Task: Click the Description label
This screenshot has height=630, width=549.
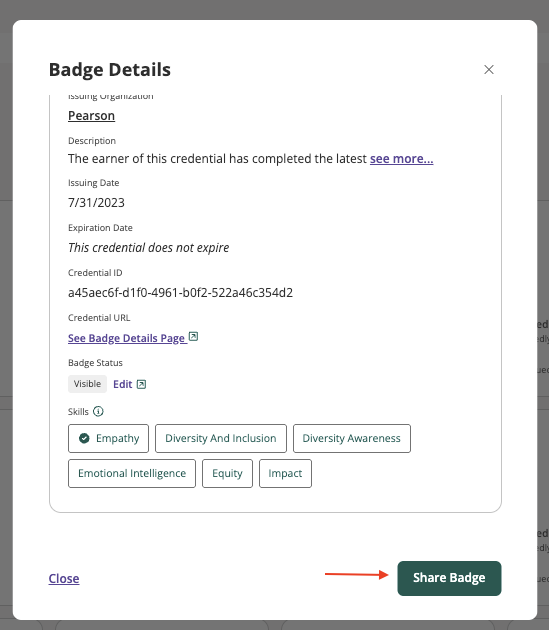Action: pos(92,141)
